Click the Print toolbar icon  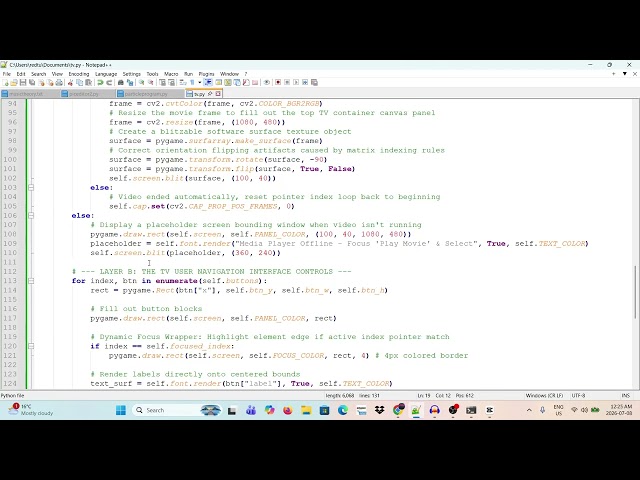tap(59, 82)
